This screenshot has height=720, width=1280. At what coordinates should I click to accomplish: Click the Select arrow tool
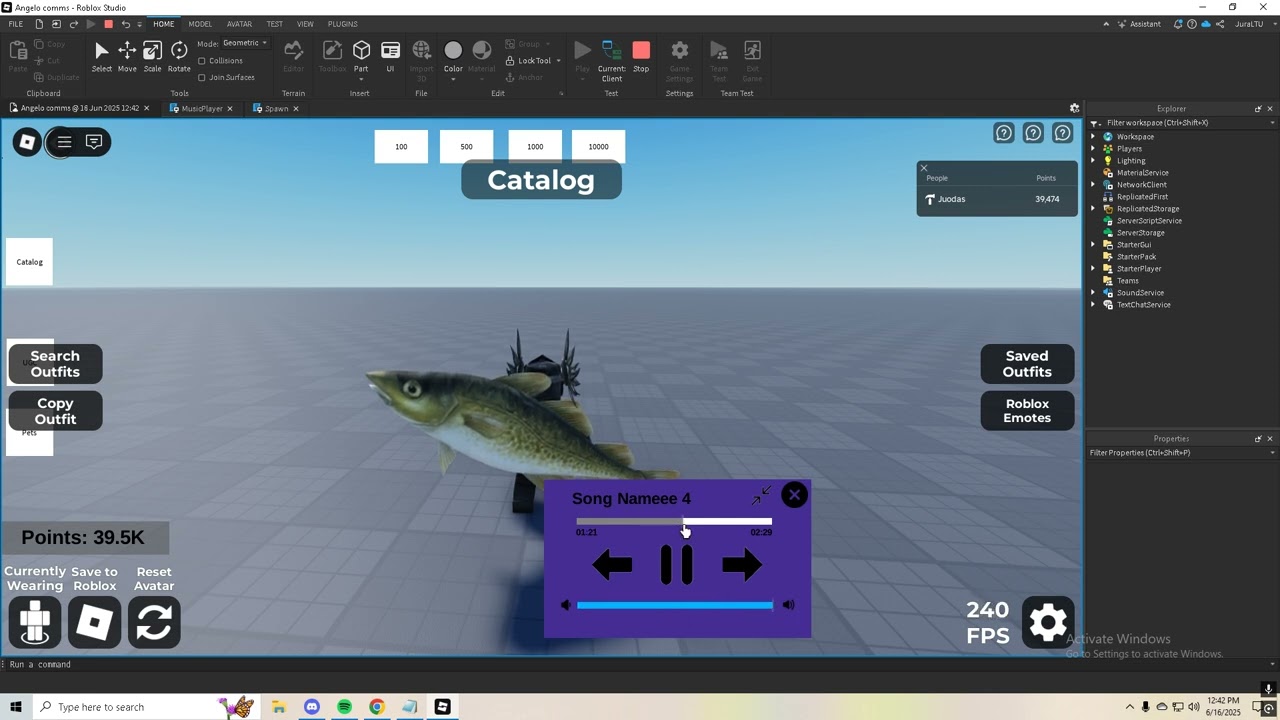(x=102, y=56)
